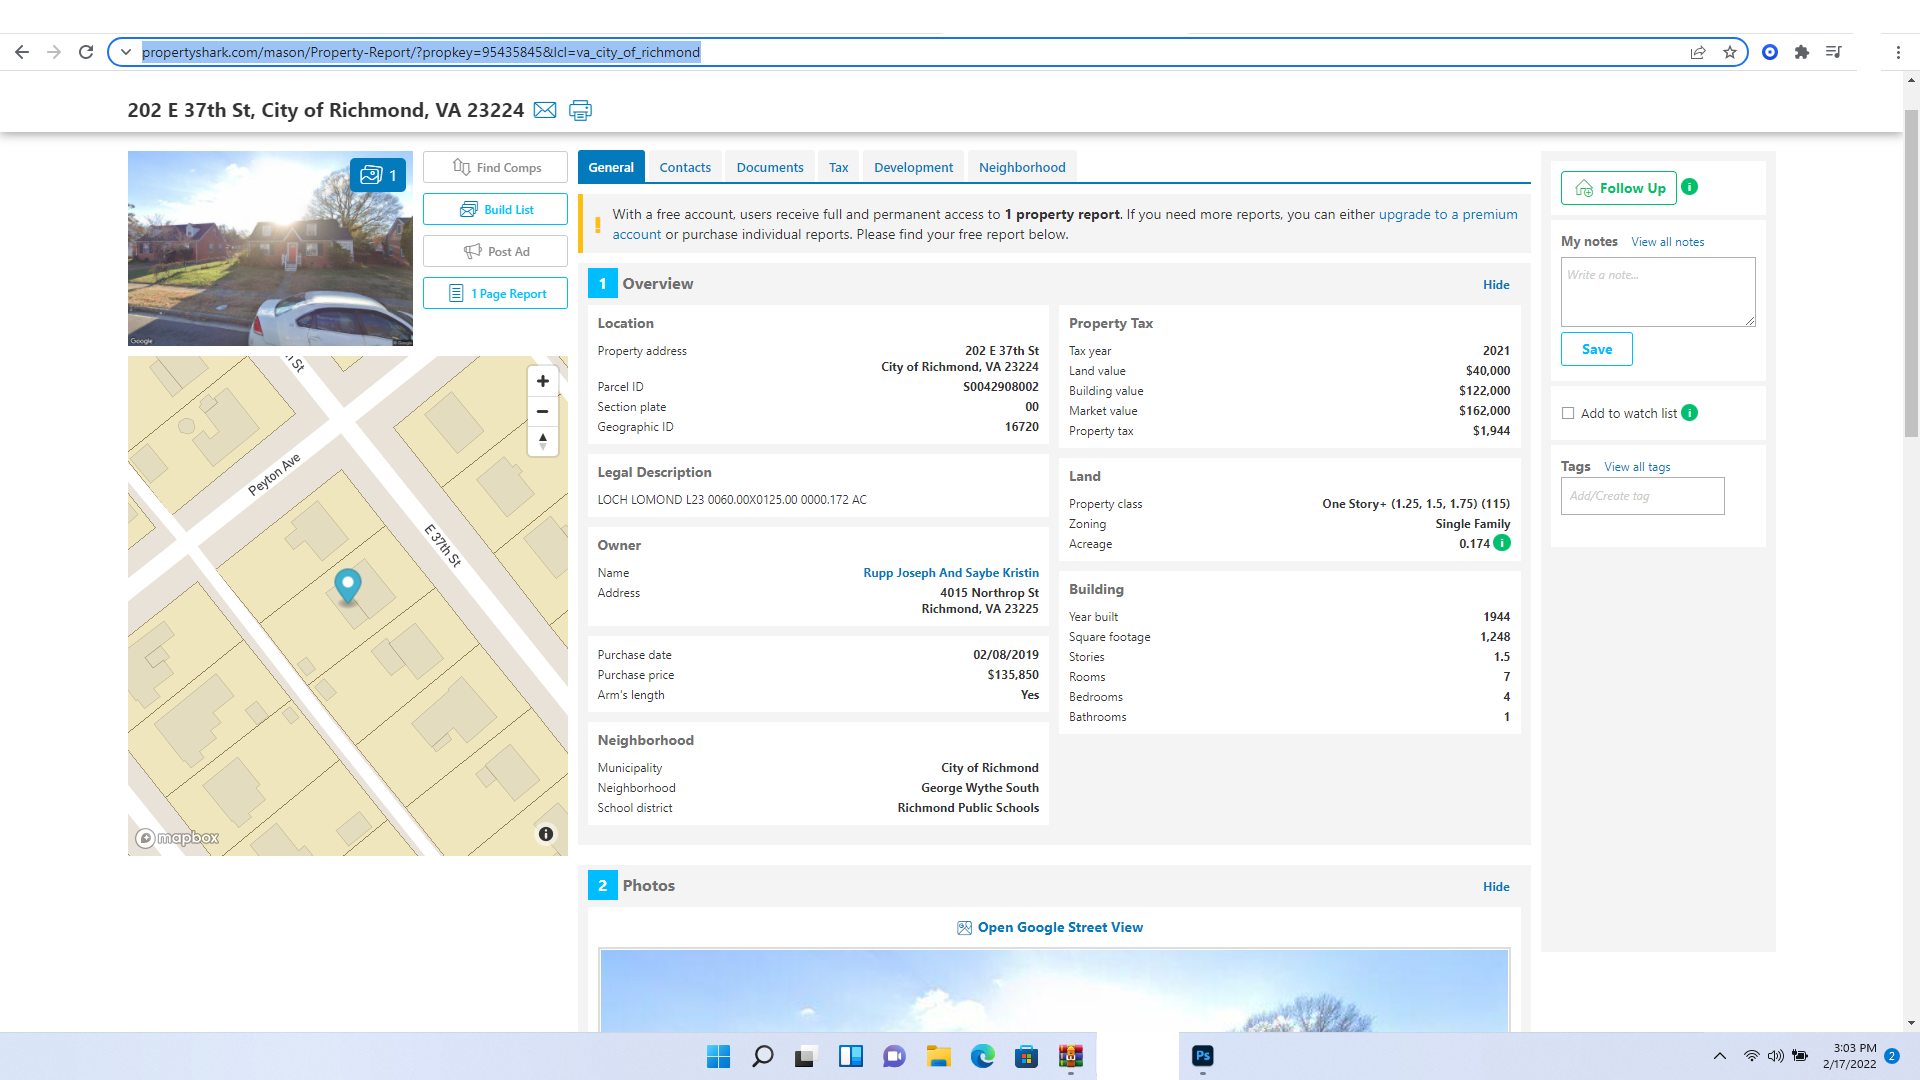This screenshot has height=1080, width=1920.
Task: Open the media control icon in toolbar
Action: (x=1834, y=52)
